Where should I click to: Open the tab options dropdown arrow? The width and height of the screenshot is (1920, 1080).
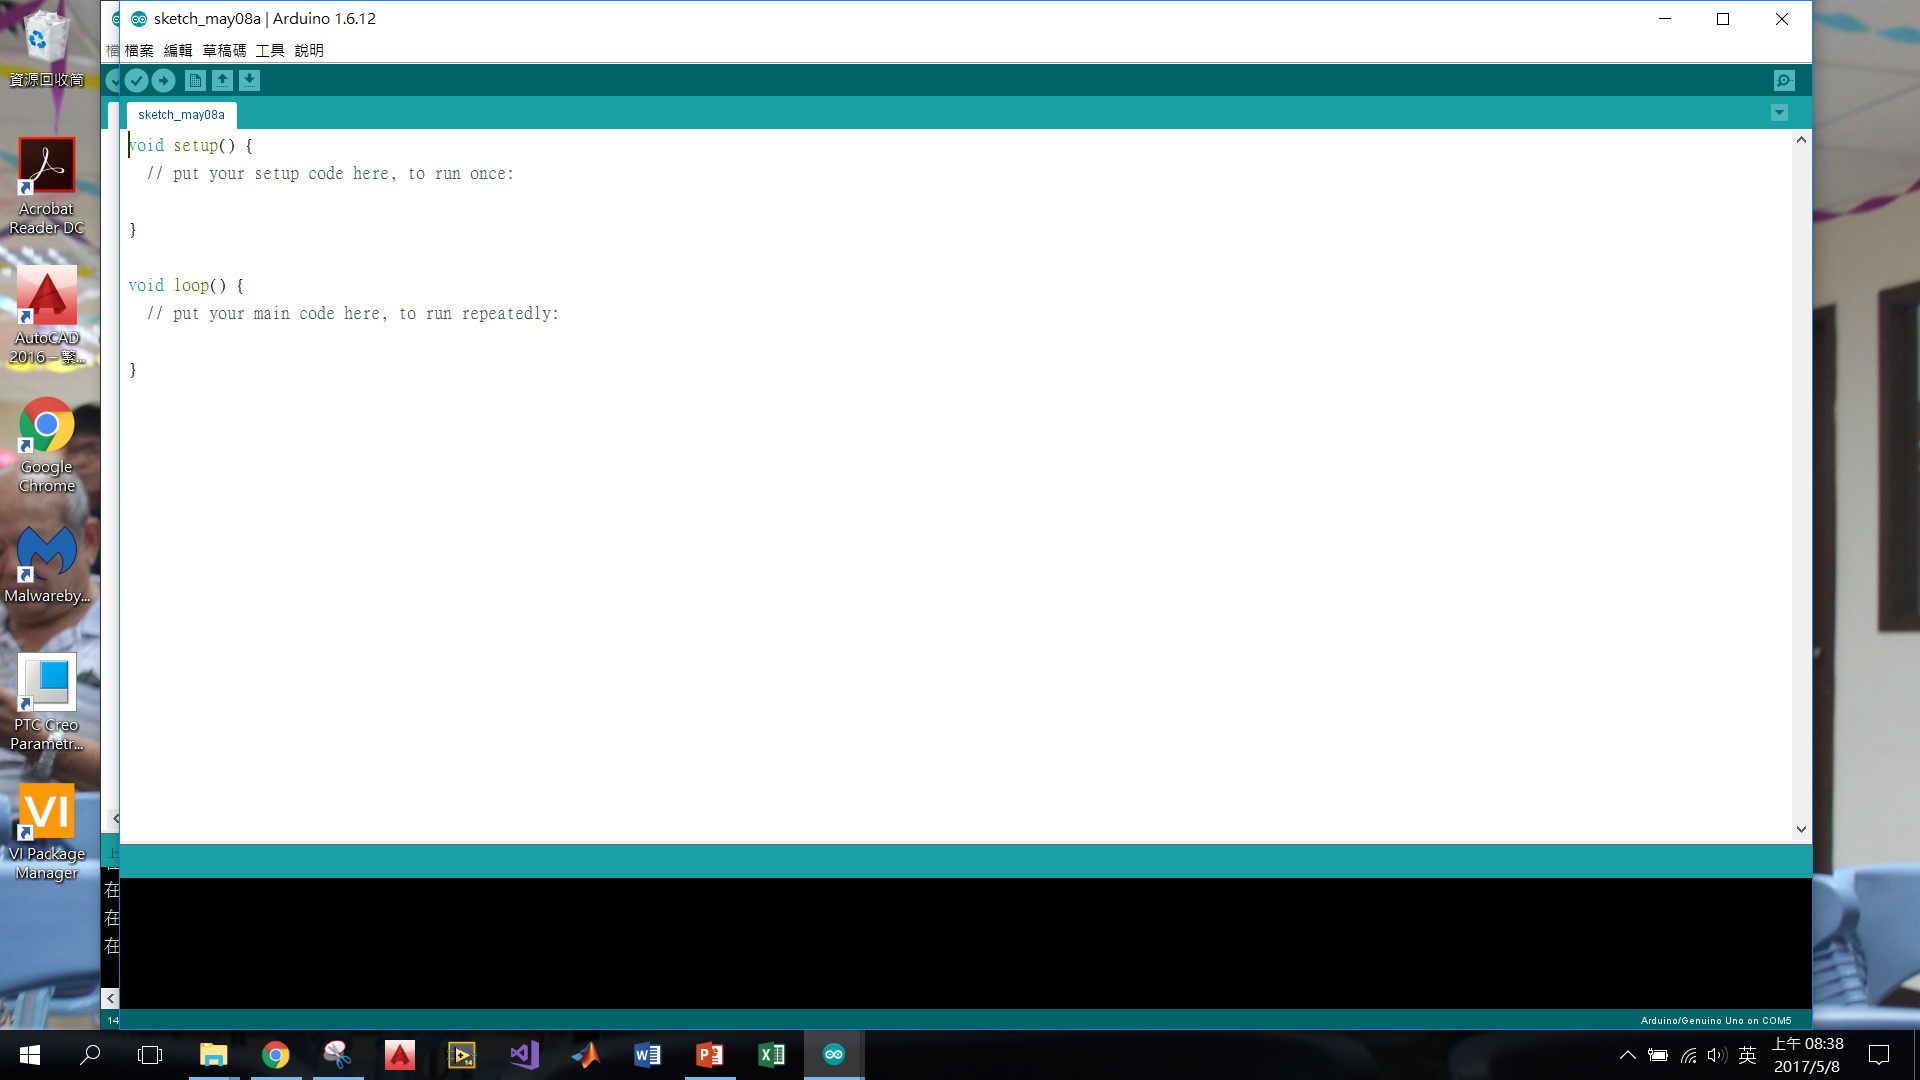click(x=1779, y=113)
